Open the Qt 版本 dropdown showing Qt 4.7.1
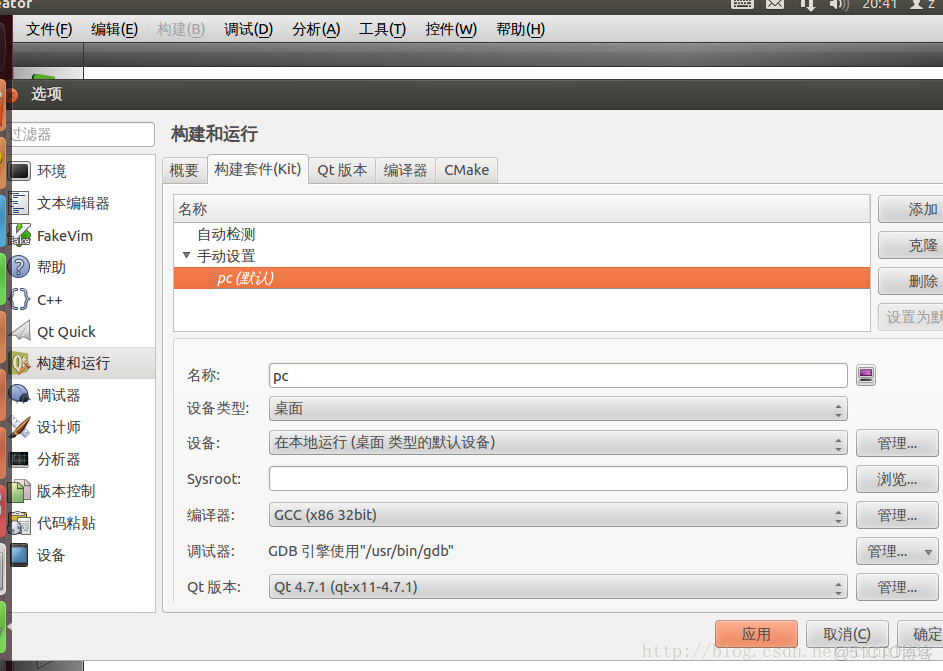Image resolution: width=943 pixels, height=671 pixels. tap(557, 587)
